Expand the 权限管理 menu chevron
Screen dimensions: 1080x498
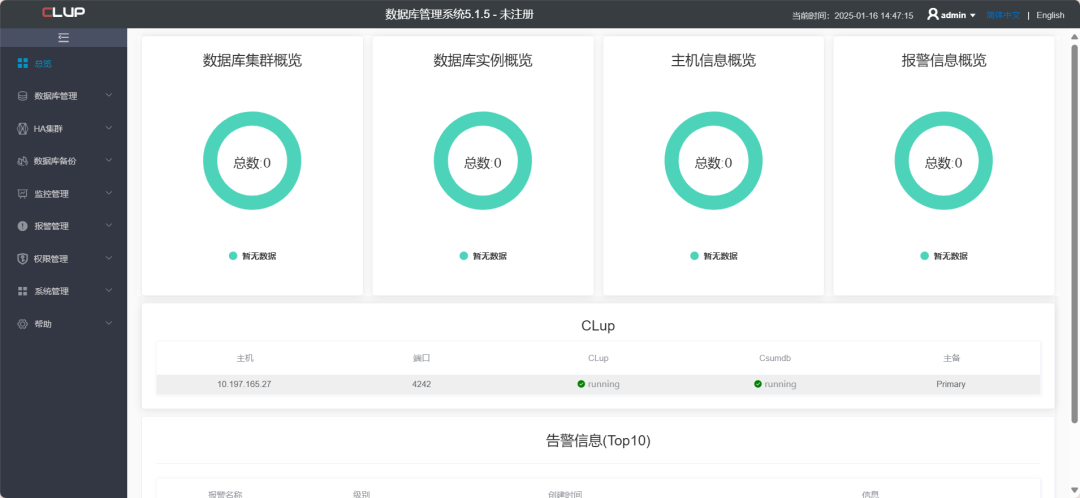click(109, 258)
